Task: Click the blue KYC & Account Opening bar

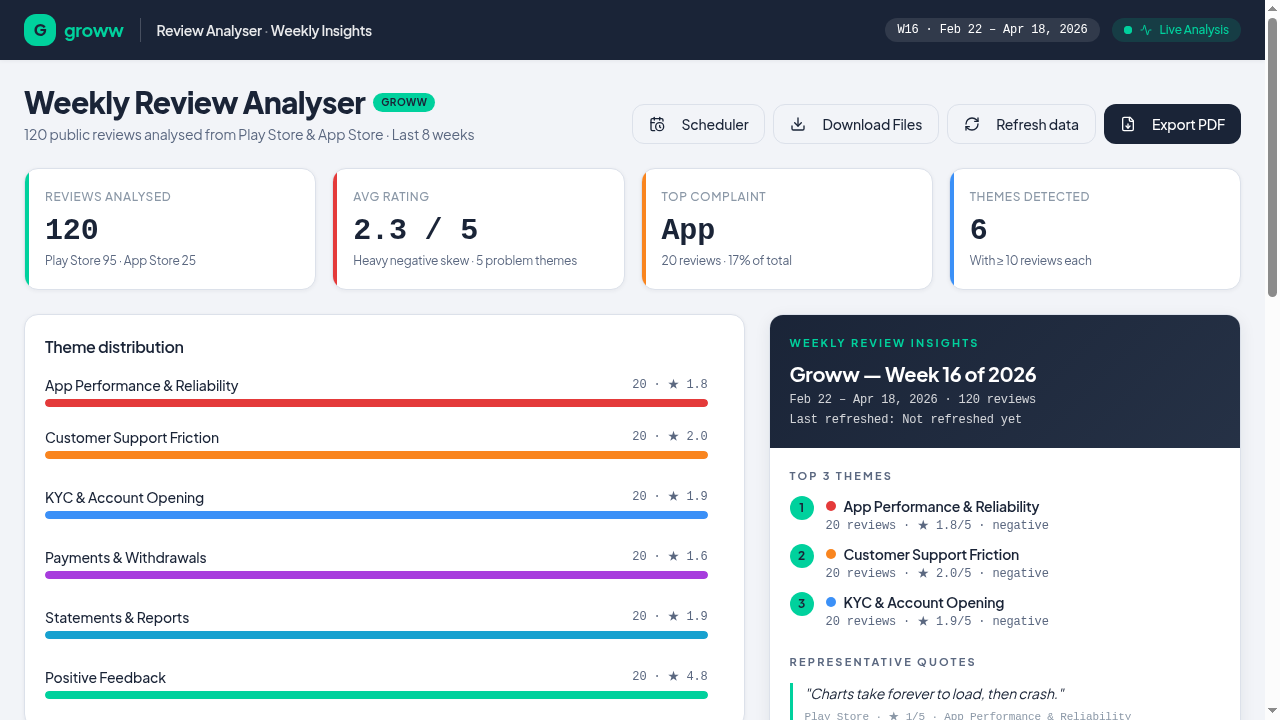Action: point(376,515)
